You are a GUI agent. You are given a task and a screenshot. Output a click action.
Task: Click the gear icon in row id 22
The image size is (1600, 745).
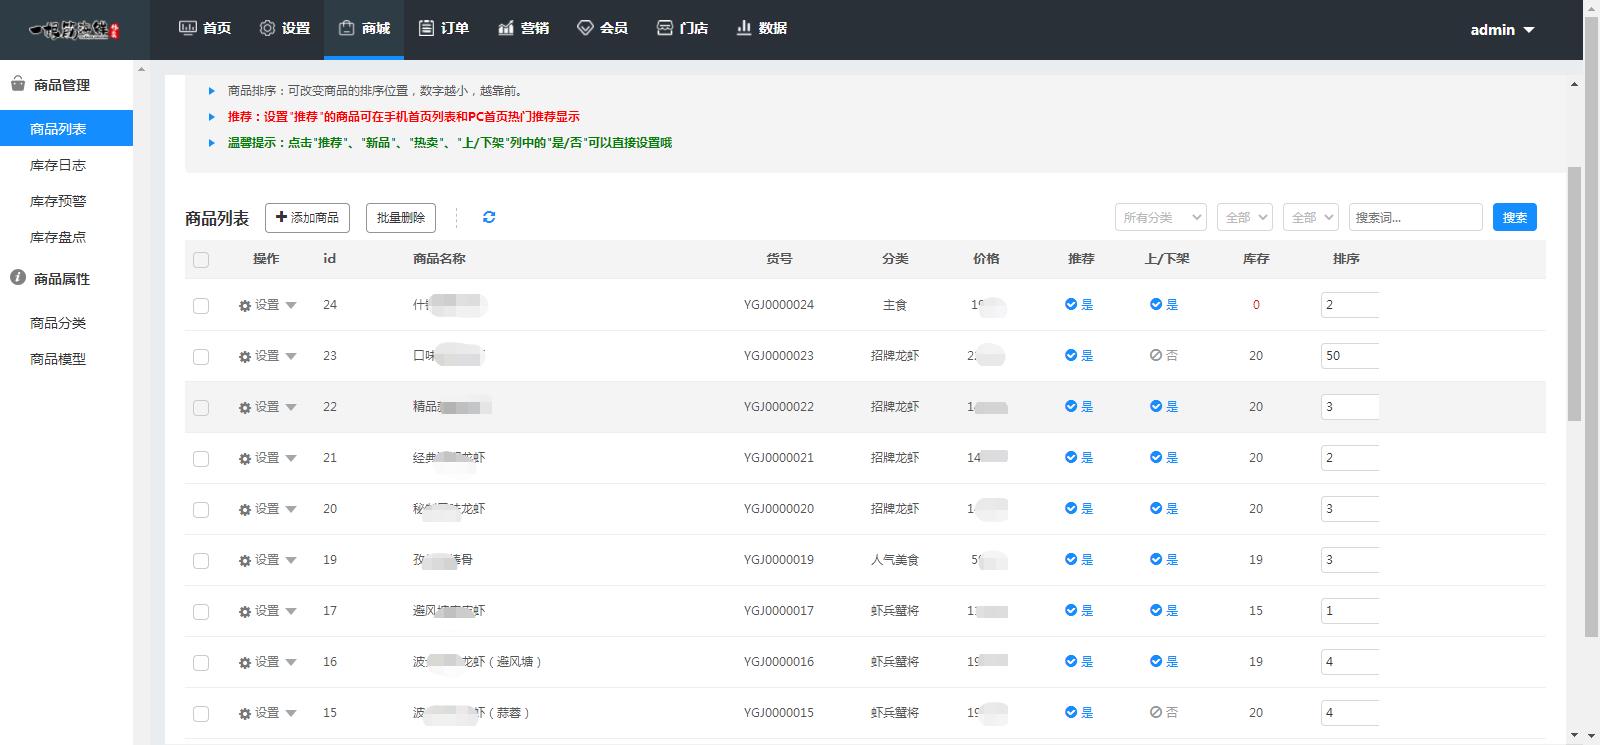245,408
